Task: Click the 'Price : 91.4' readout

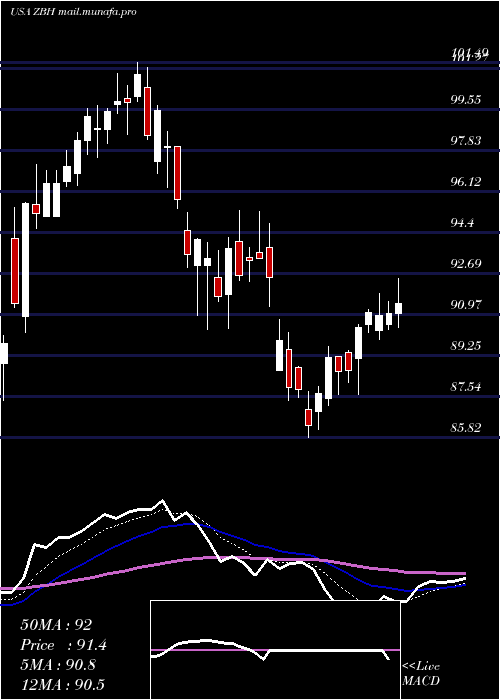Action: click(x=63, y=645)
